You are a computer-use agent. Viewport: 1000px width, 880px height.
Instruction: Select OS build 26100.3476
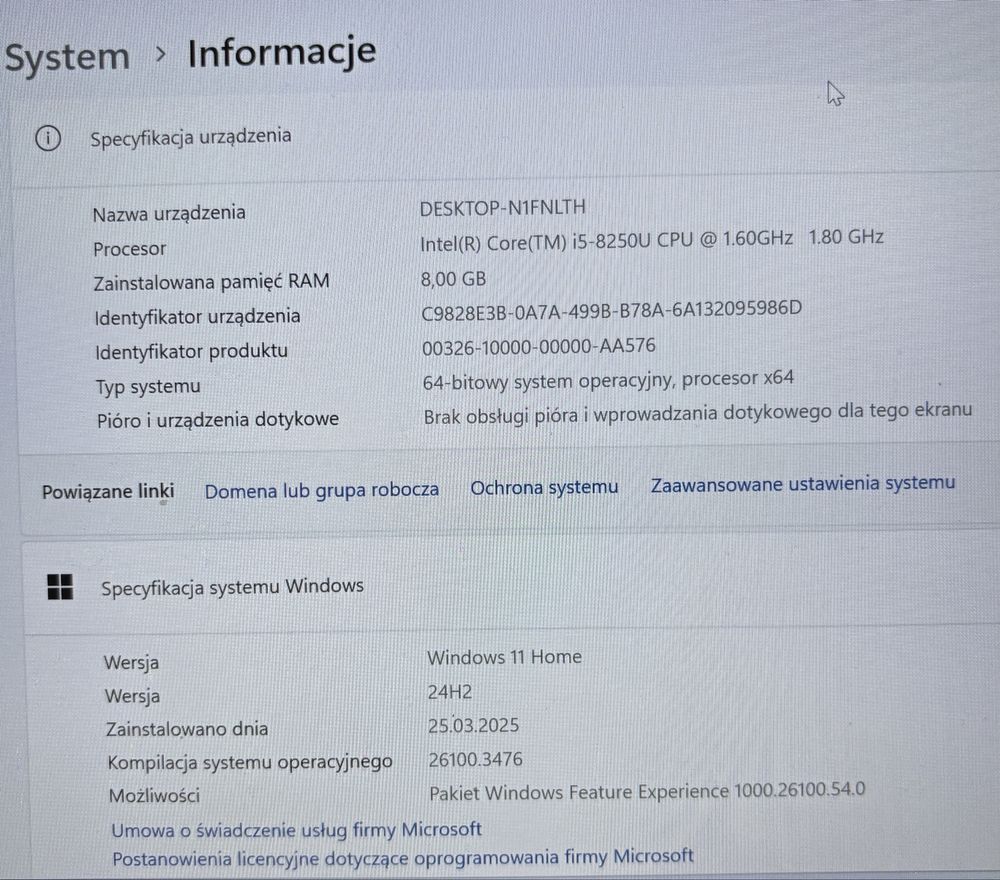tap(475, 759)
